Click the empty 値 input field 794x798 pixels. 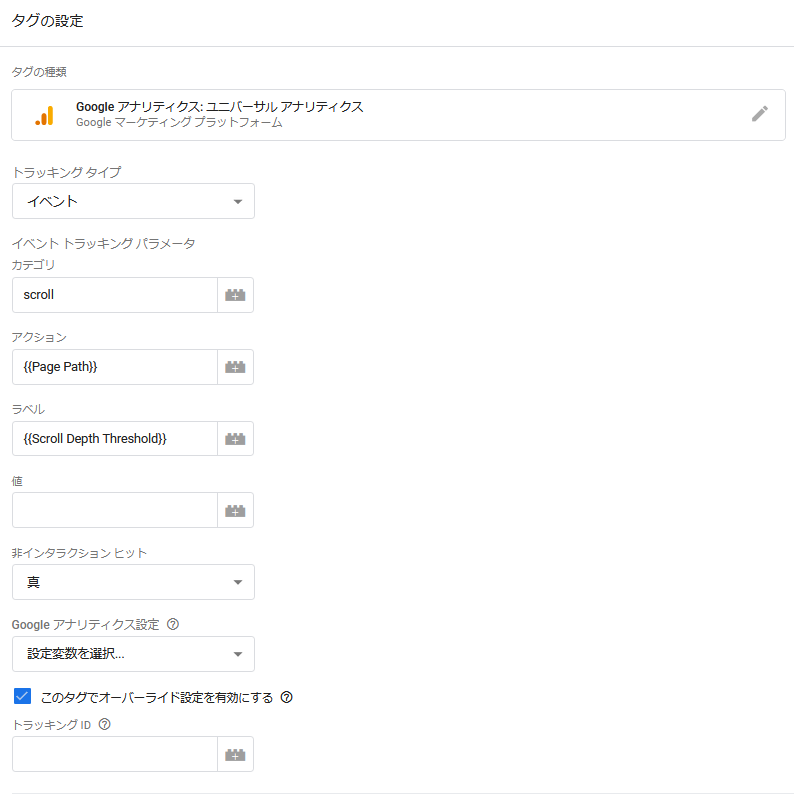pyautogui.click(x=115, y=510)
